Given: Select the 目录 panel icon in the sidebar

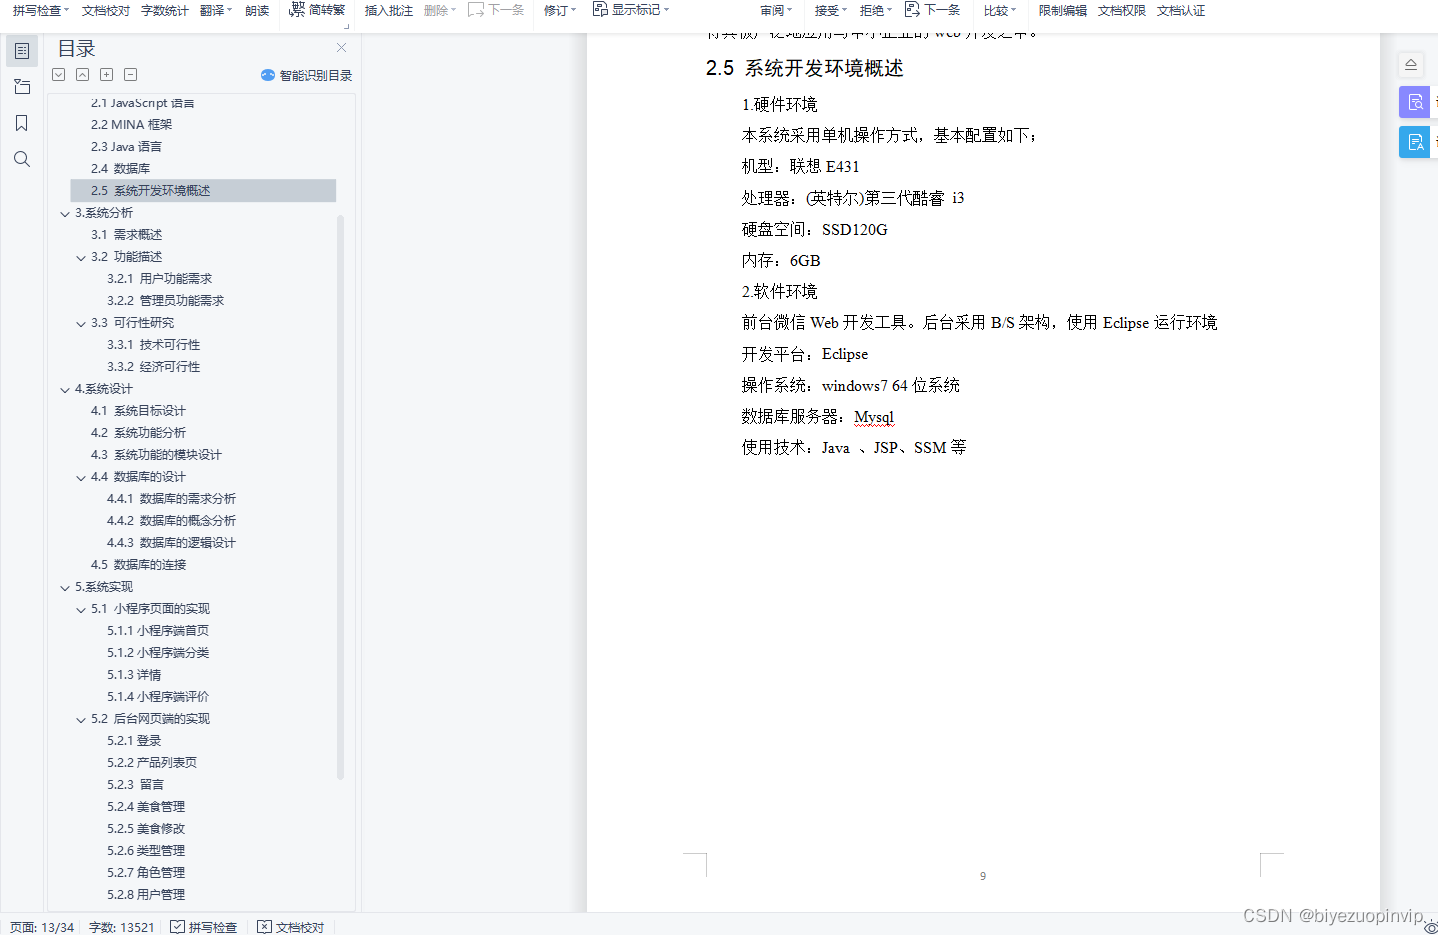Looking at the screenshot, I should [x=22, y=50].
